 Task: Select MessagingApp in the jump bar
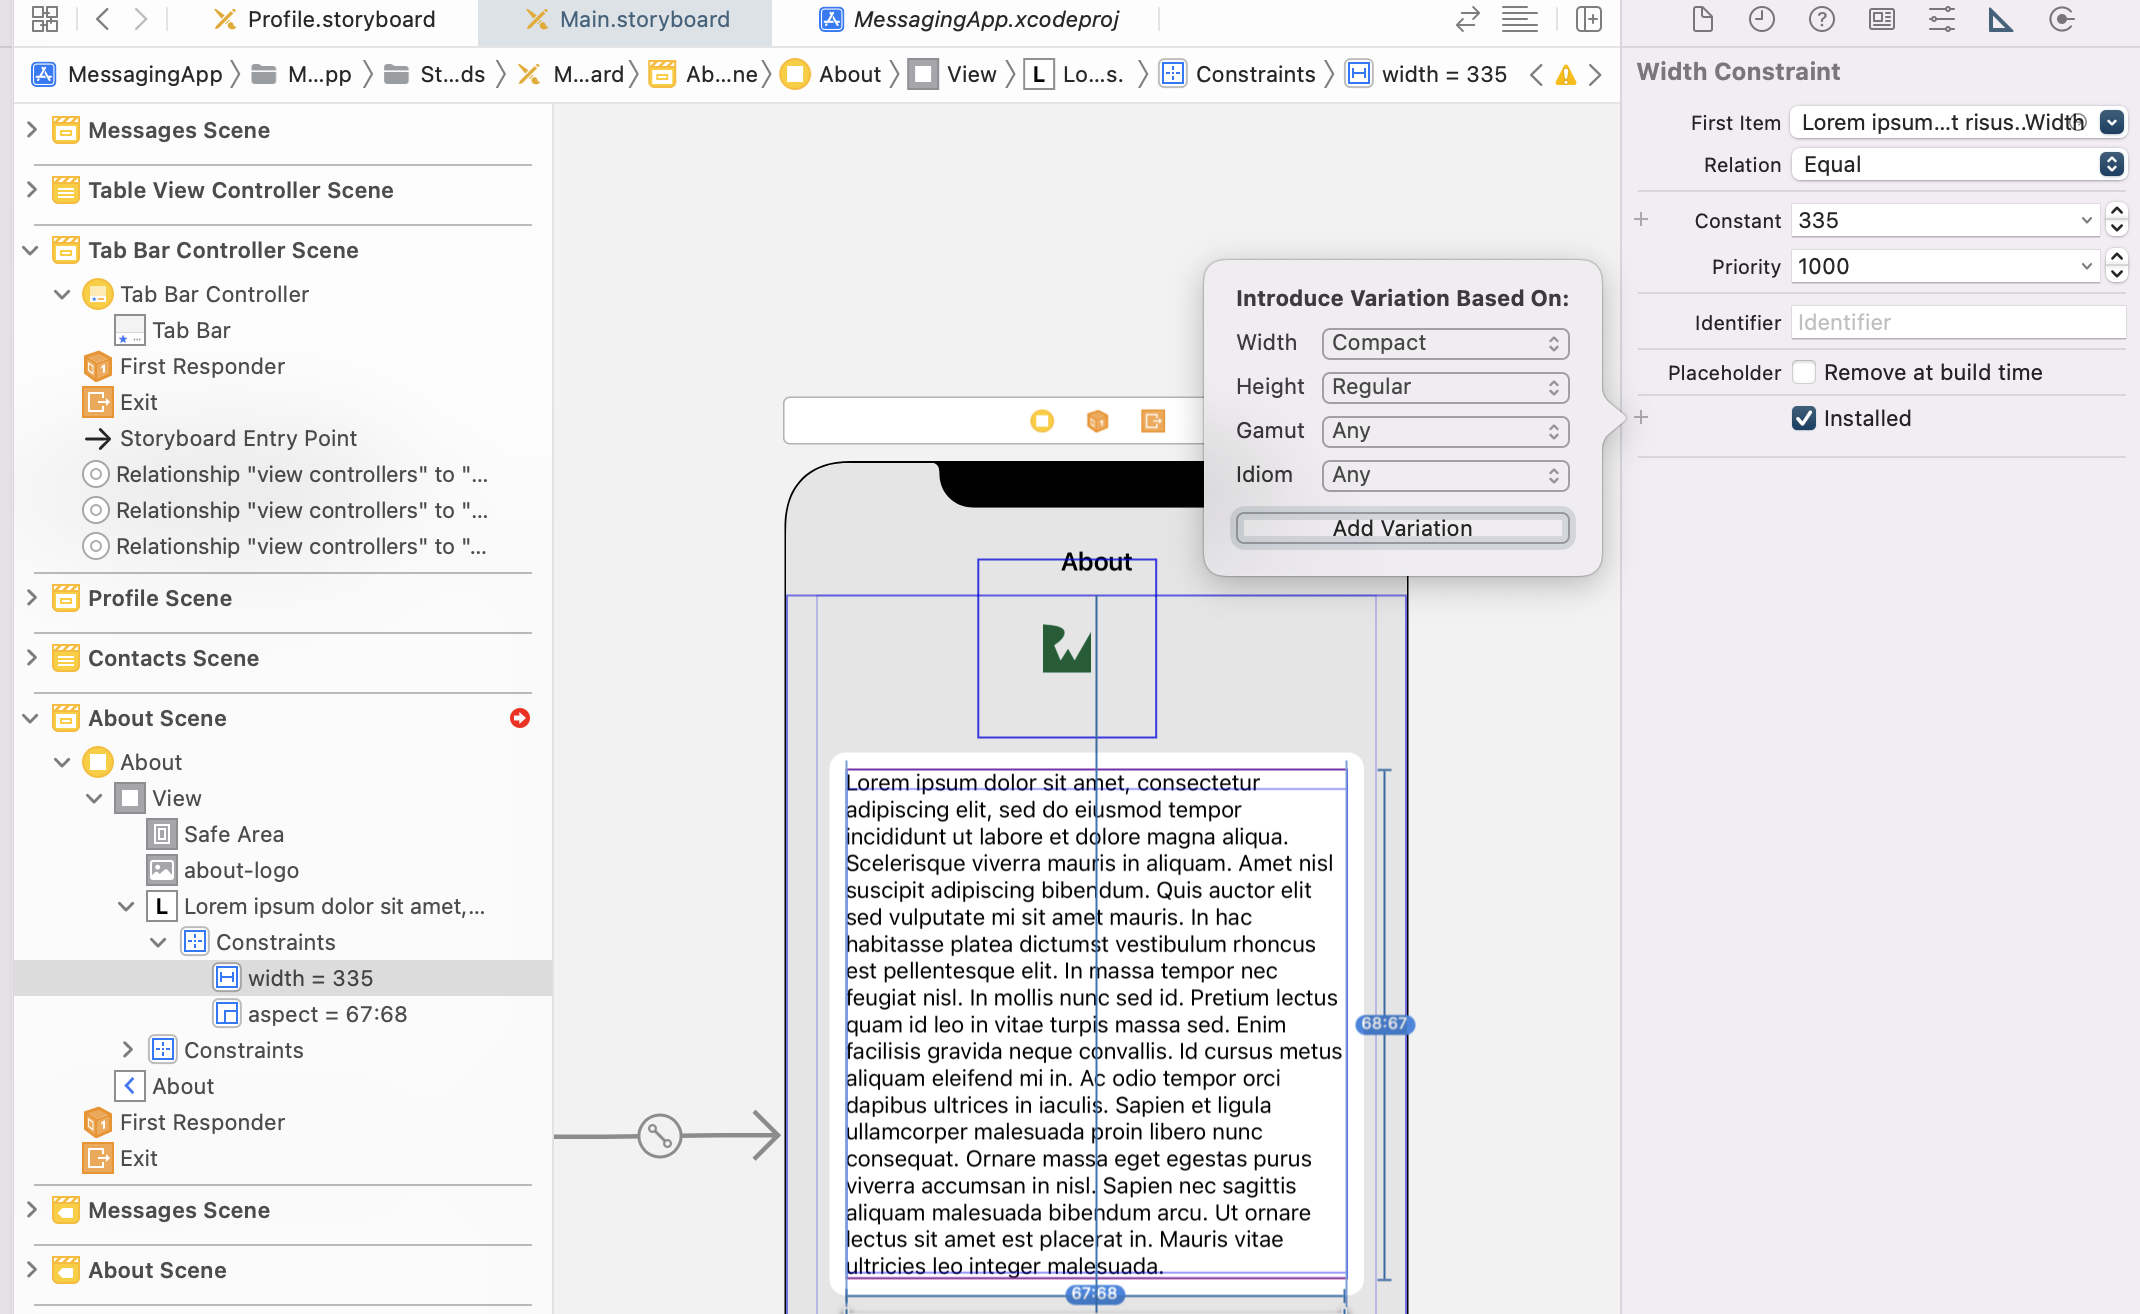[x=127, y=74]
